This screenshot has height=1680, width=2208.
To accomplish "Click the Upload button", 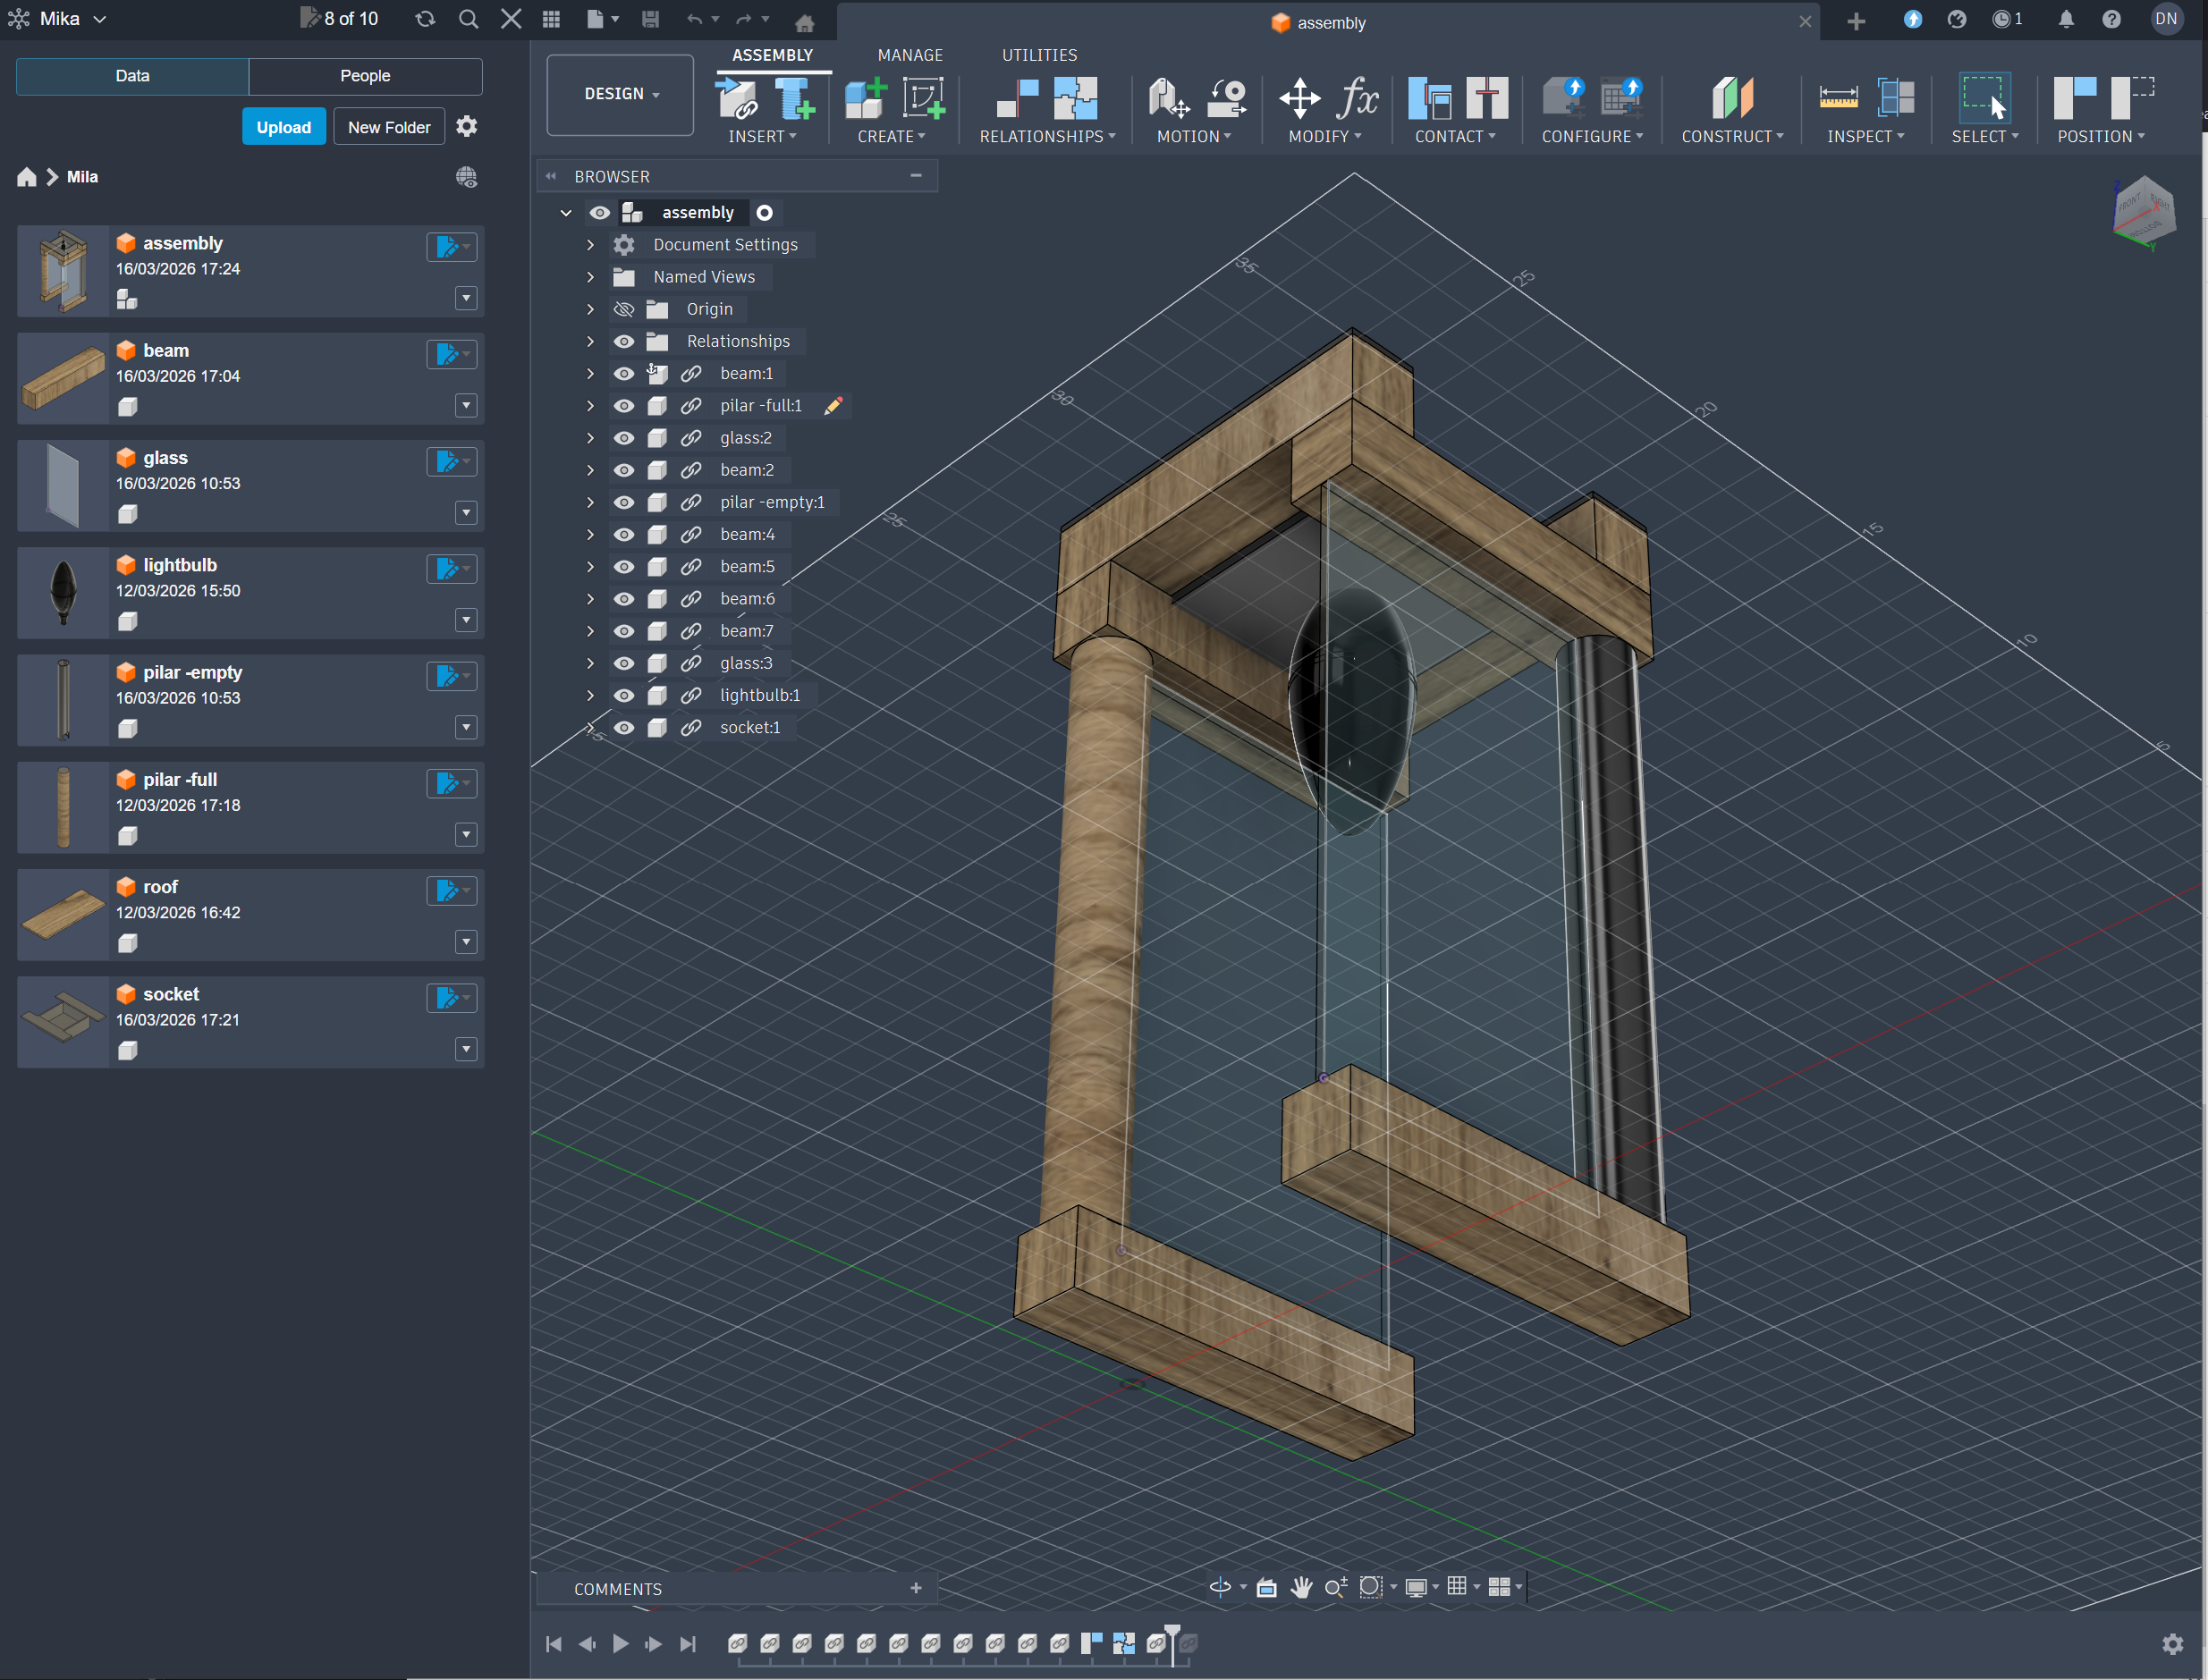I will tap(283, 127).
